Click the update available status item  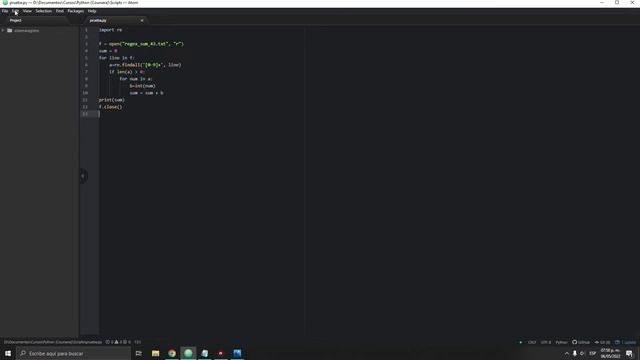(625, 342)
